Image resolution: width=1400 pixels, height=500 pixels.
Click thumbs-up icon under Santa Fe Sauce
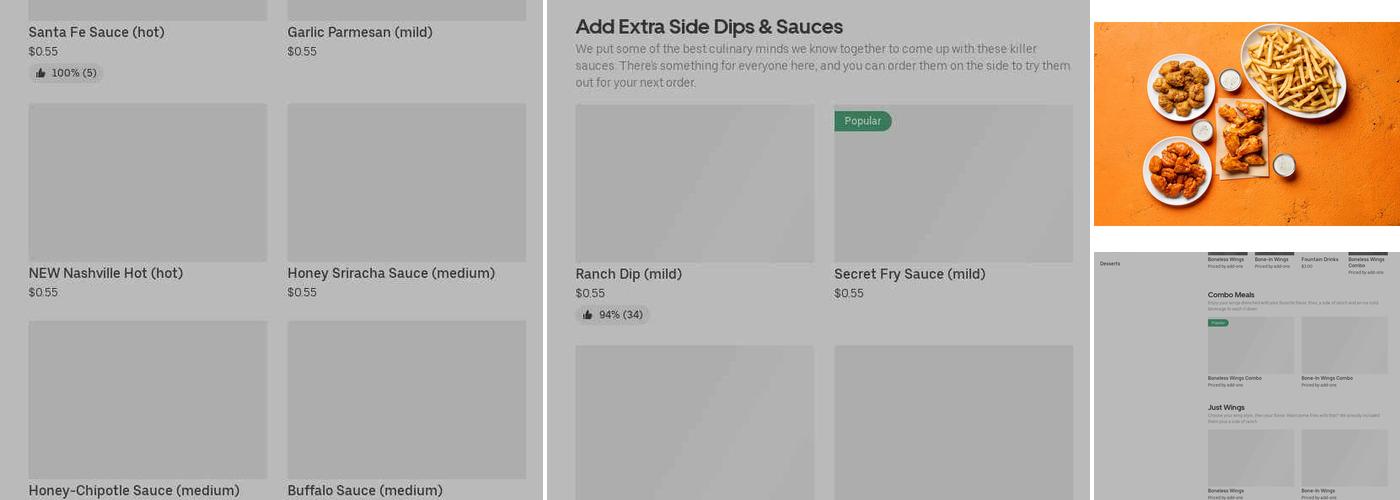coord(40,73)
